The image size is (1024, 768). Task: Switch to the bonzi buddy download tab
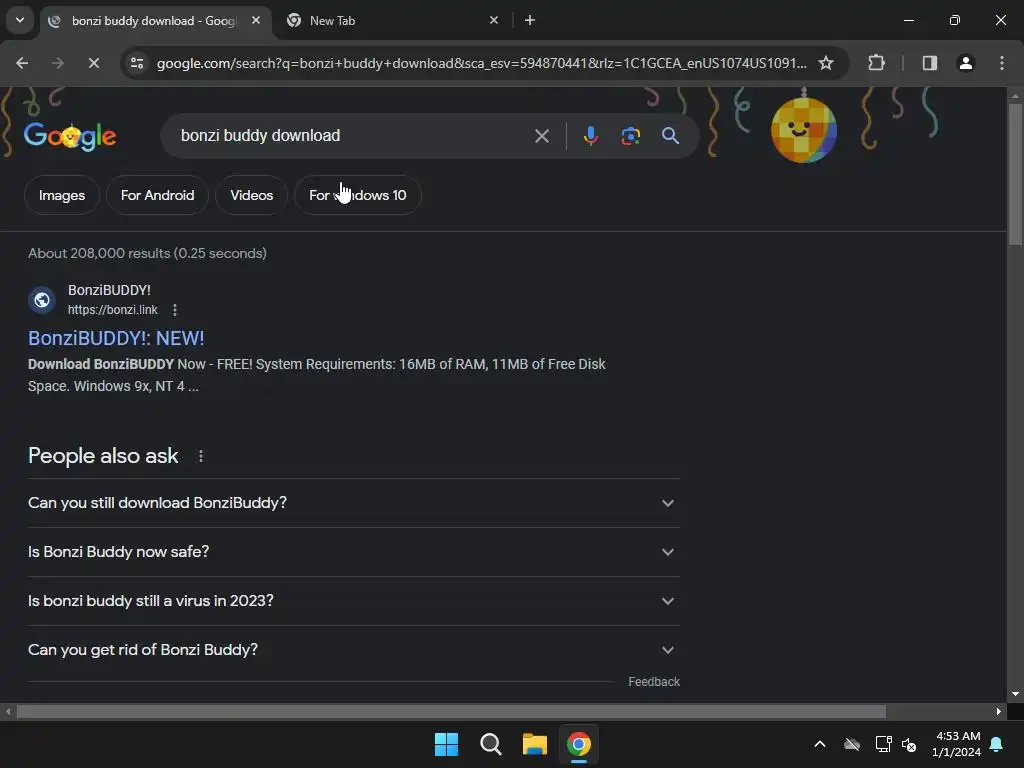click(x=155, y=21)
